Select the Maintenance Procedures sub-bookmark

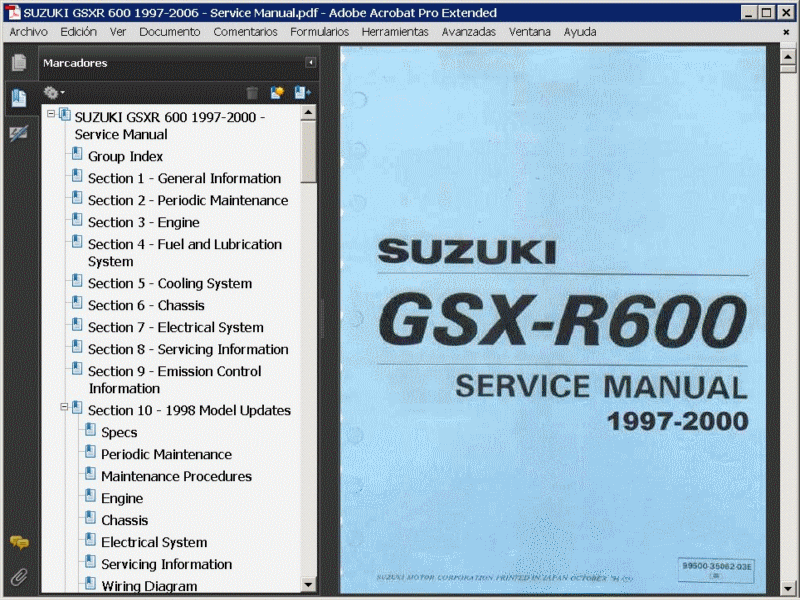tap(177, 476)
